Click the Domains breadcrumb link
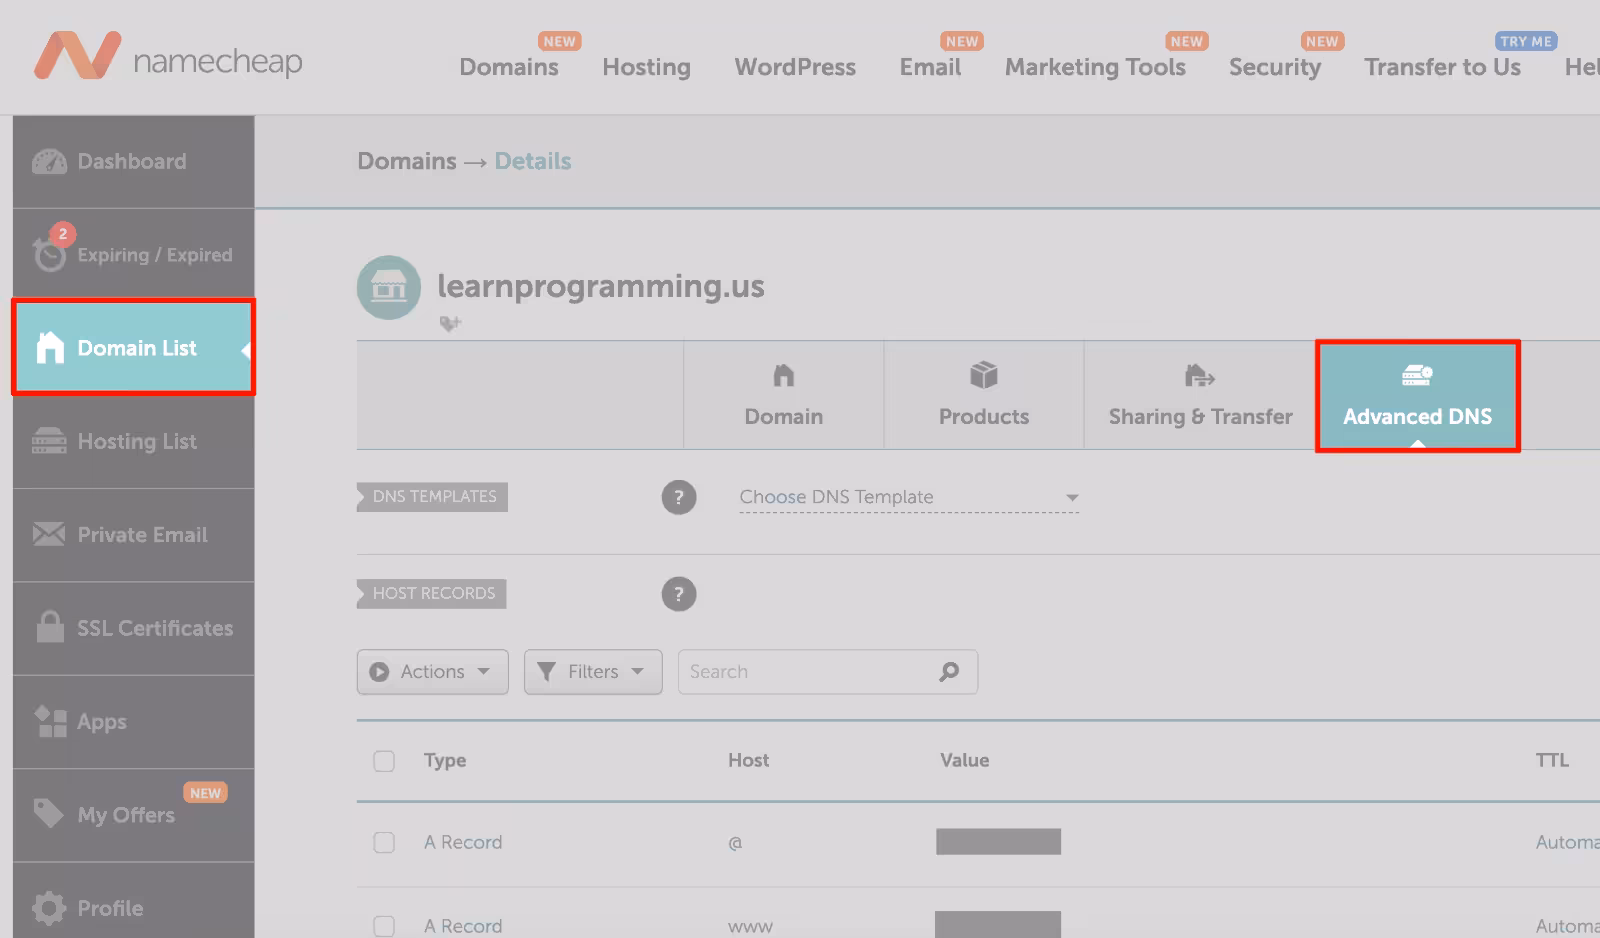The width and height of the screenshot is (1600, 938). [x=406, y=161]
